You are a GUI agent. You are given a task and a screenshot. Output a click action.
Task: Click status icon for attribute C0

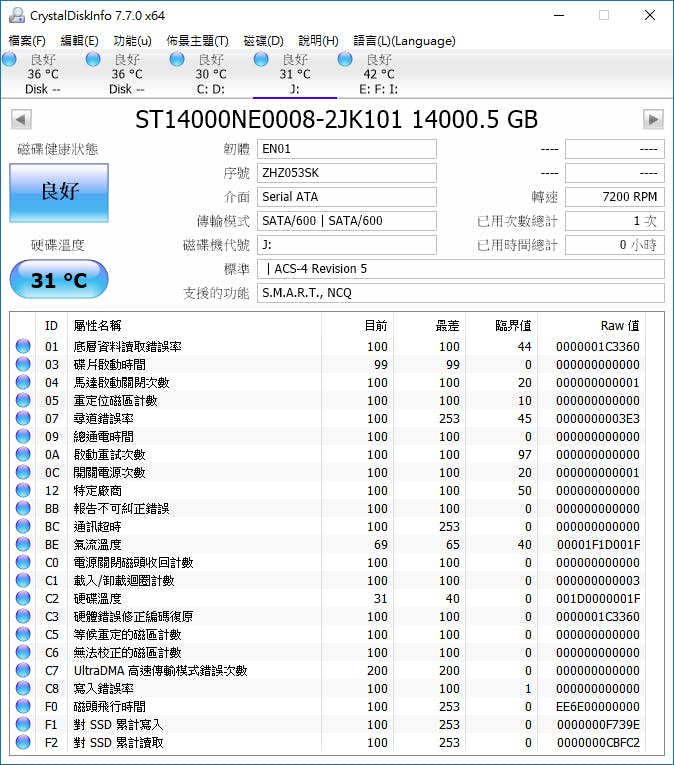[x=23, y=563]
